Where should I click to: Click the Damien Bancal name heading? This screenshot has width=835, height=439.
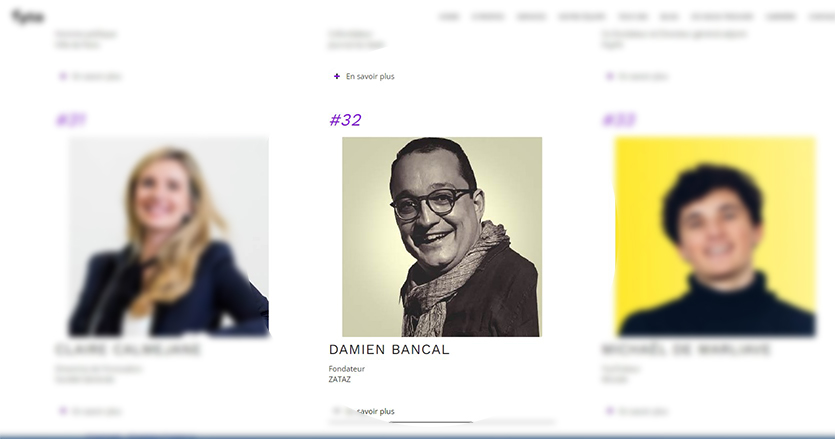pos(389,349)
